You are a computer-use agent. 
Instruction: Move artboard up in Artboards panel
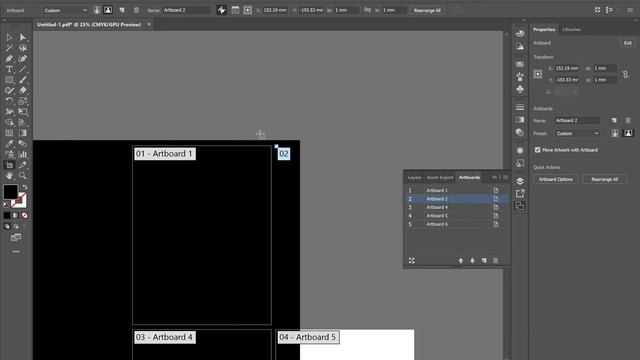[461, 261]
